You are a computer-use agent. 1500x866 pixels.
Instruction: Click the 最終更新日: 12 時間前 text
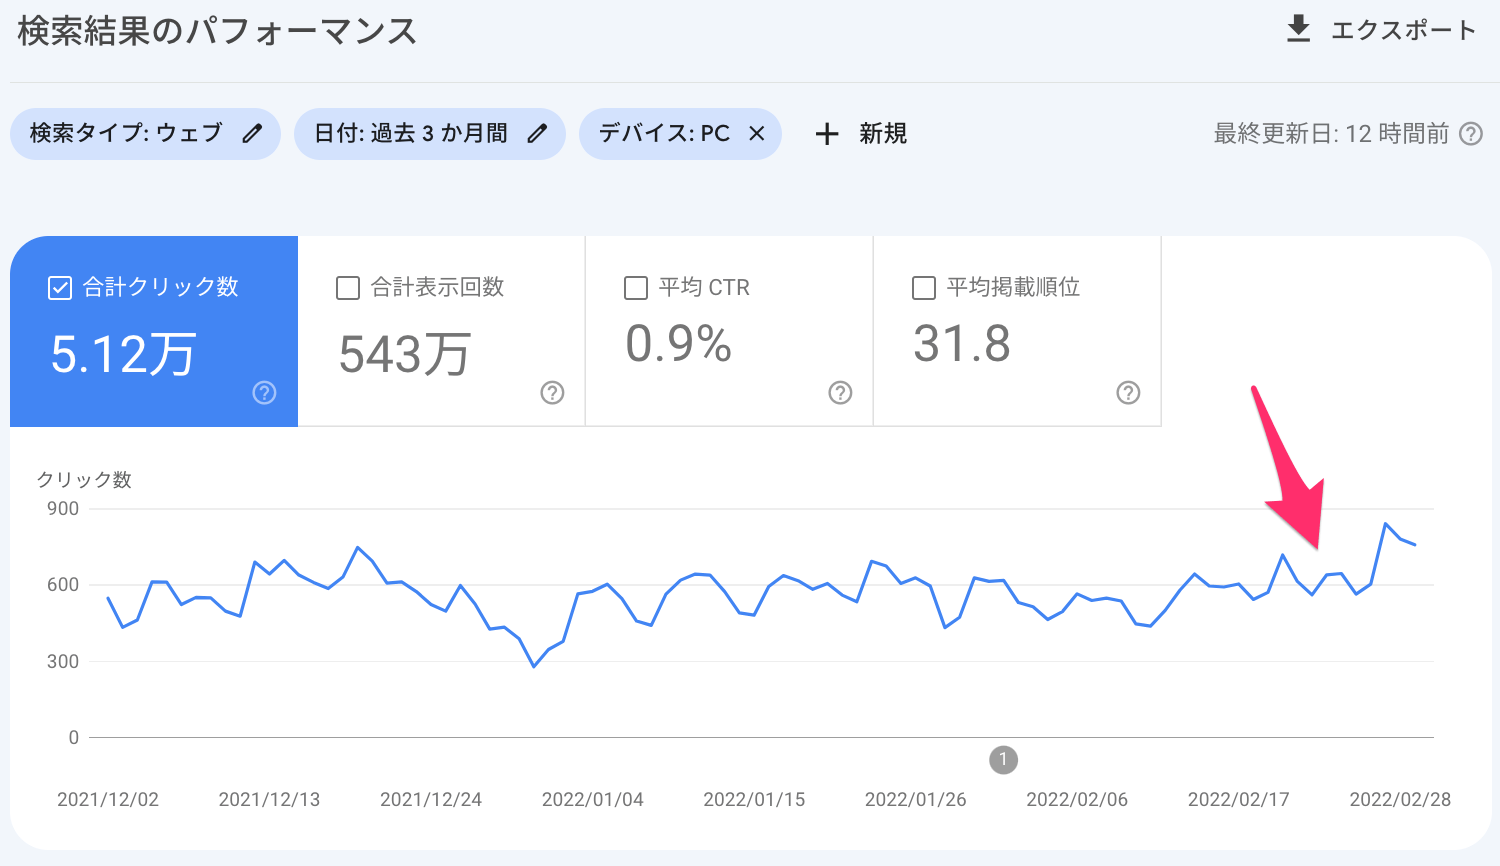(1331, 134)
